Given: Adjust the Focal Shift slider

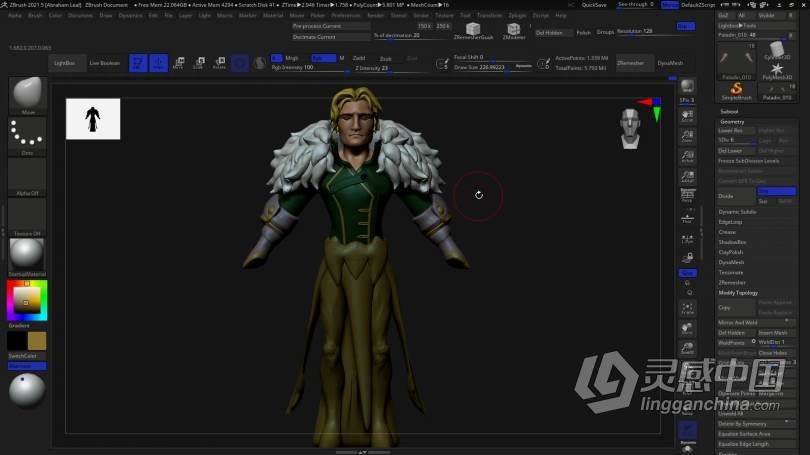Looking at the screenshot, I should [x=492, y=57].
